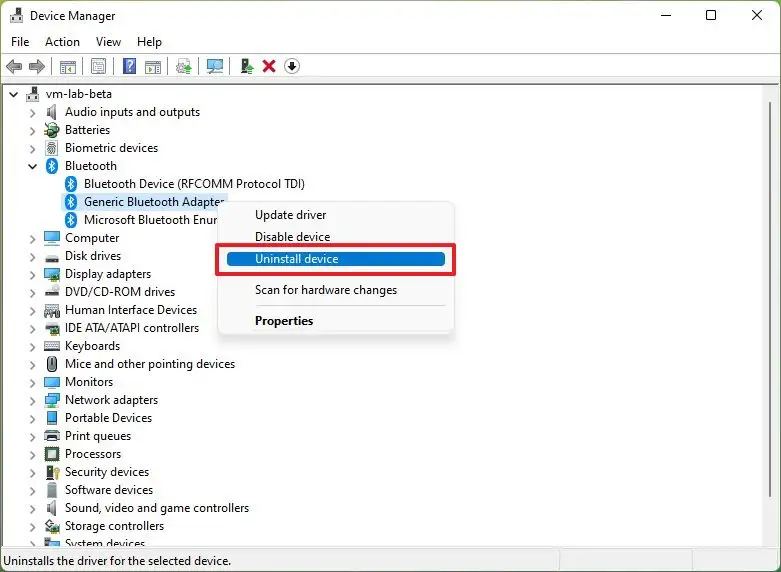
Task: Click the Audio inputs and outputs speaker icon
Action: 52,112
